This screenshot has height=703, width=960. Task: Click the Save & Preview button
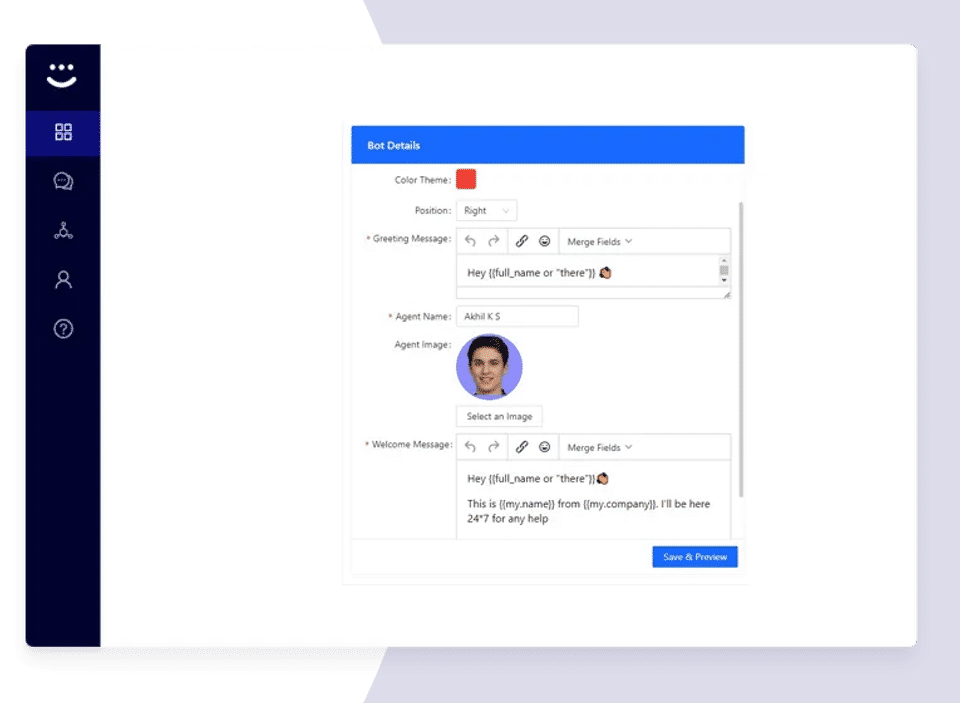(695, 557)
